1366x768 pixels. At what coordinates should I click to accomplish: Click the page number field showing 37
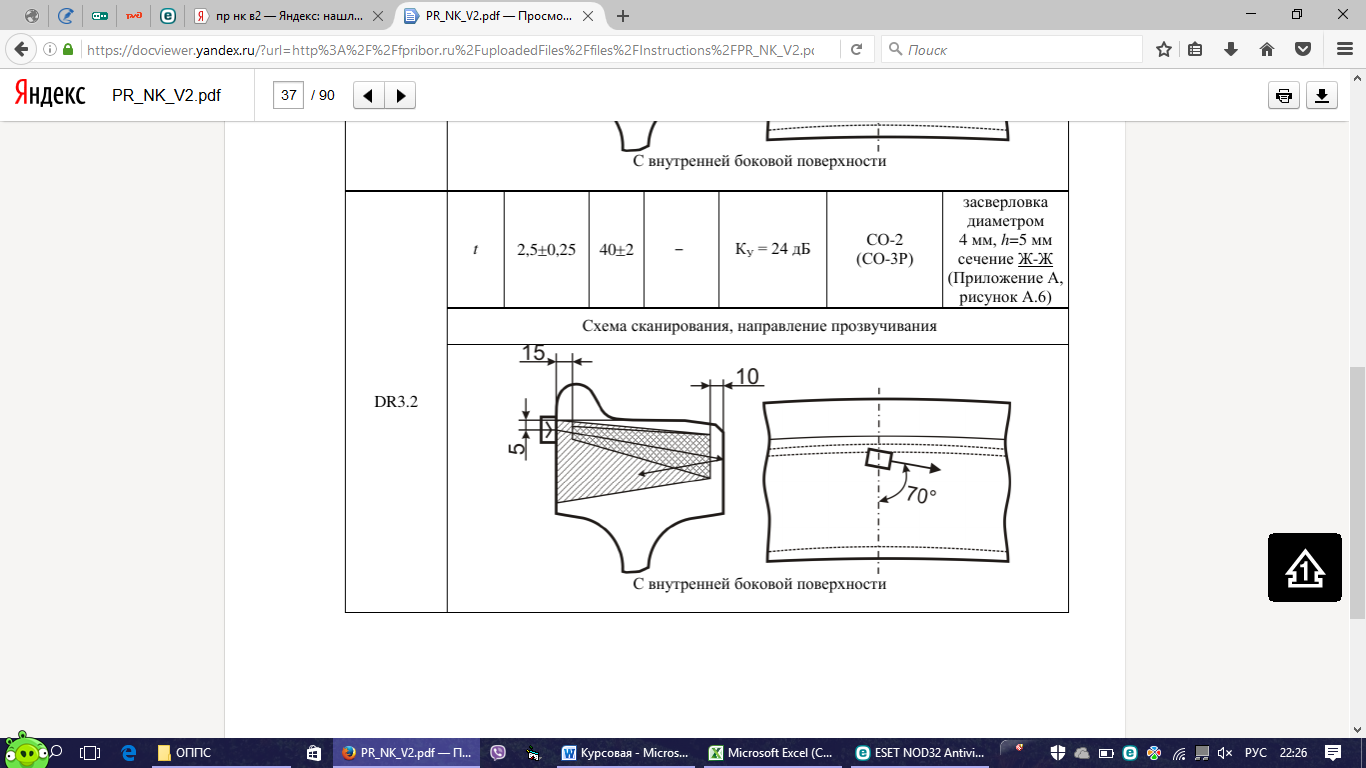point(289,95)
